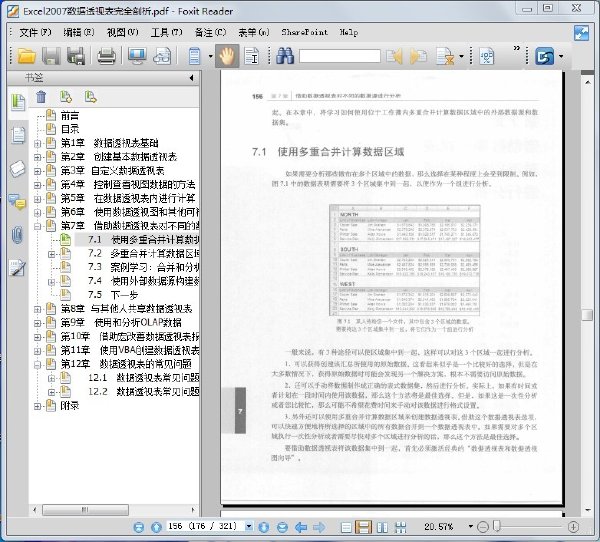Go to the next page button
Screen dimensions: 600x542
click(264, 527)
